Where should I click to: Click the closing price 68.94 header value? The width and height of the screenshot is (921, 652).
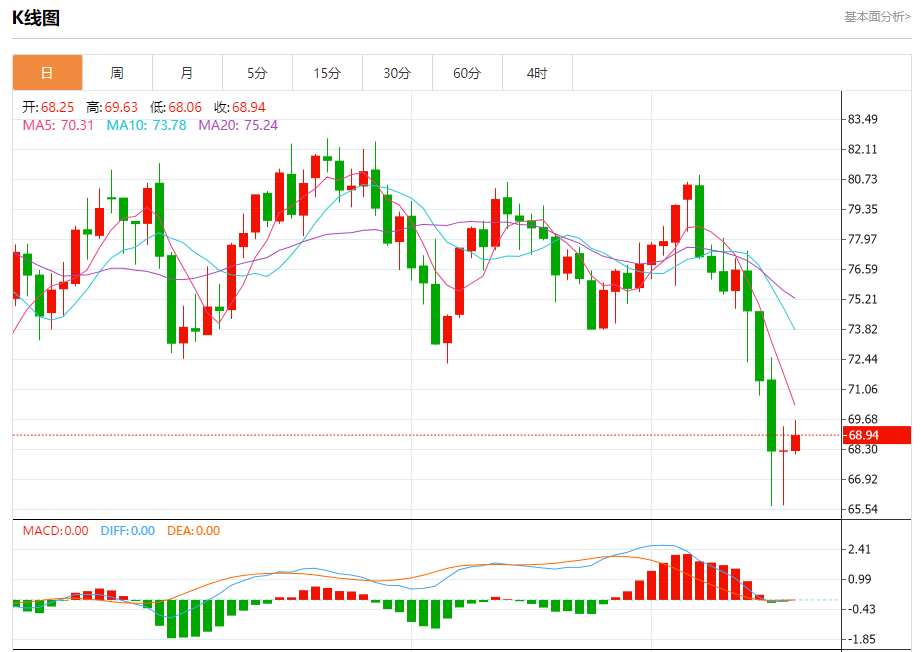249,107
